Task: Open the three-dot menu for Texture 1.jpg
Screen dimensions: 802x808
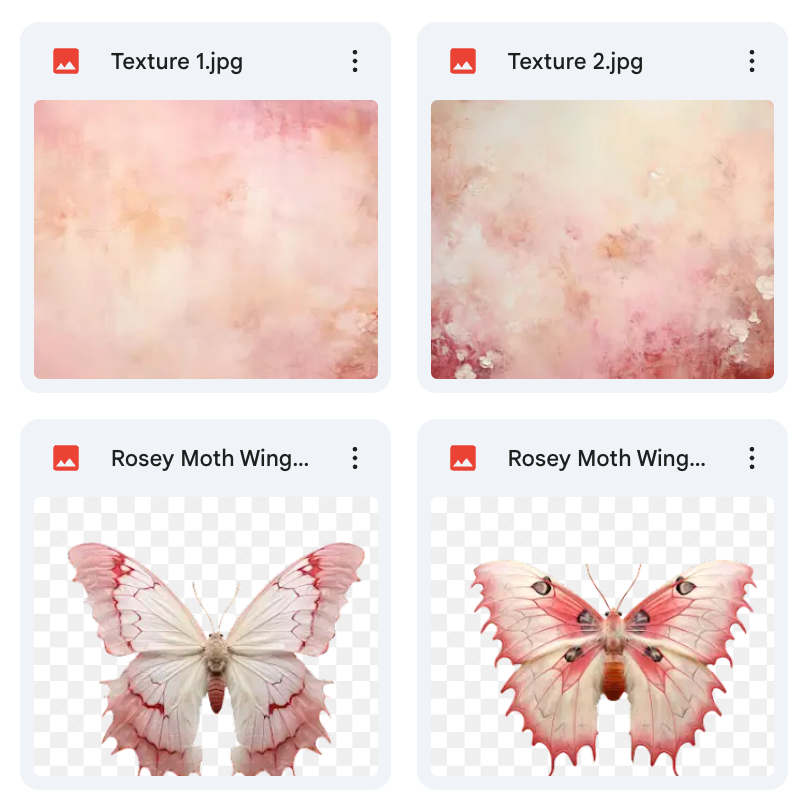Action: point(355,61)
